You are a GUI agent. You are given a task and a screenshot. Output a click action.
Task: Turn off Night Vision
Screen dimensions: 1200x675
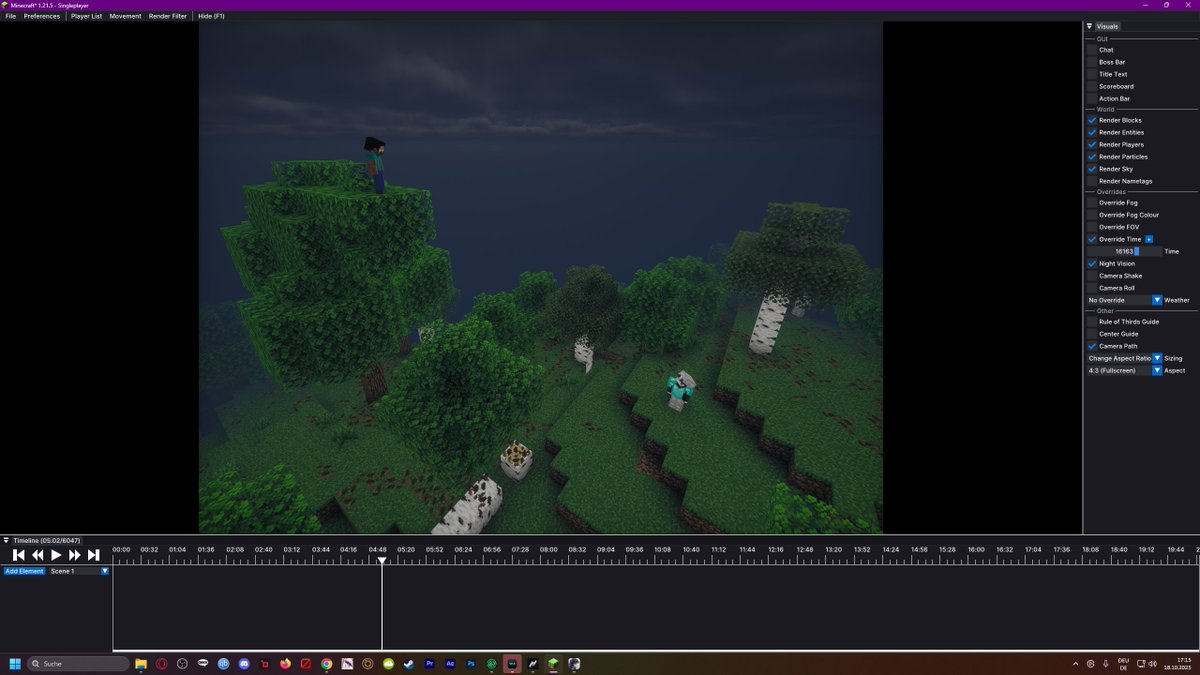(x=1092, y=264)
